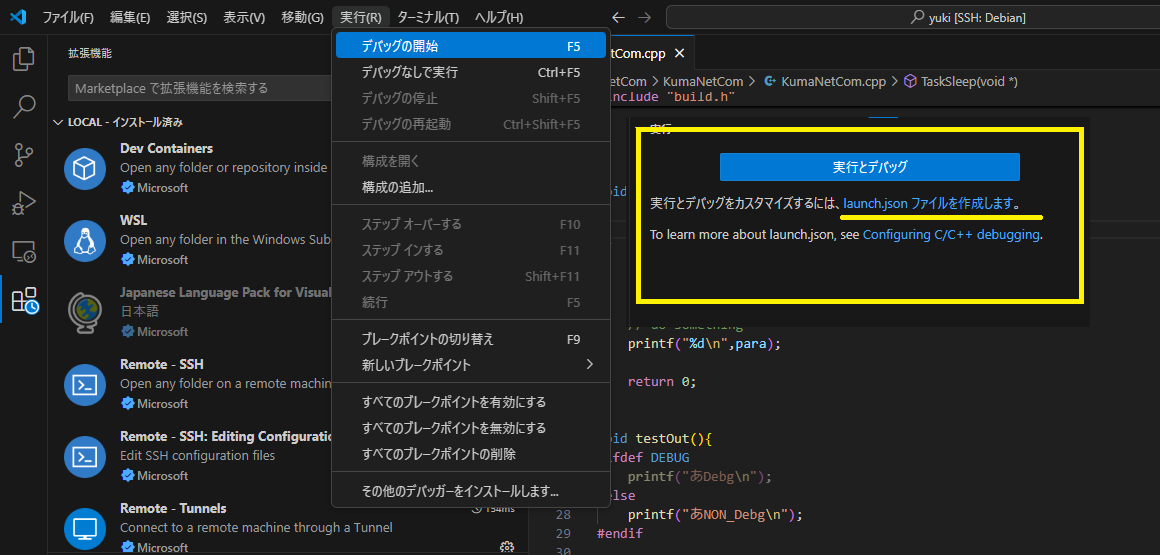Click the launch.json ファイルを作成します link
1160x555 pixels.
[928, 203]
